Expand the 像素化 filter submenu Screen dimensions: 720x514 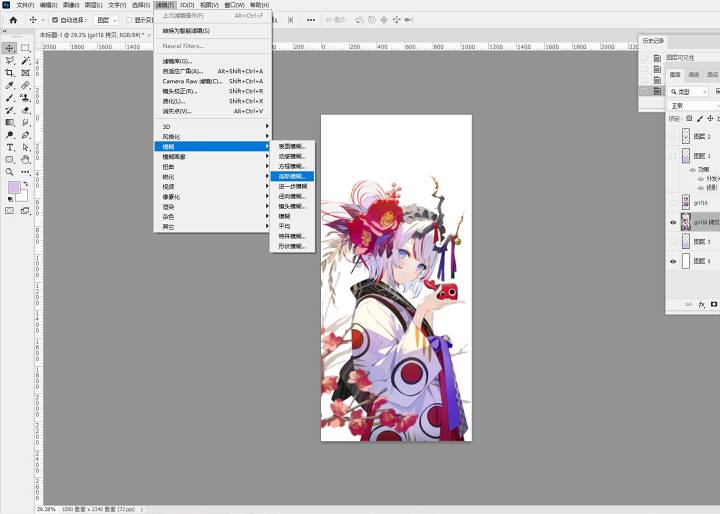click(213, 197)
